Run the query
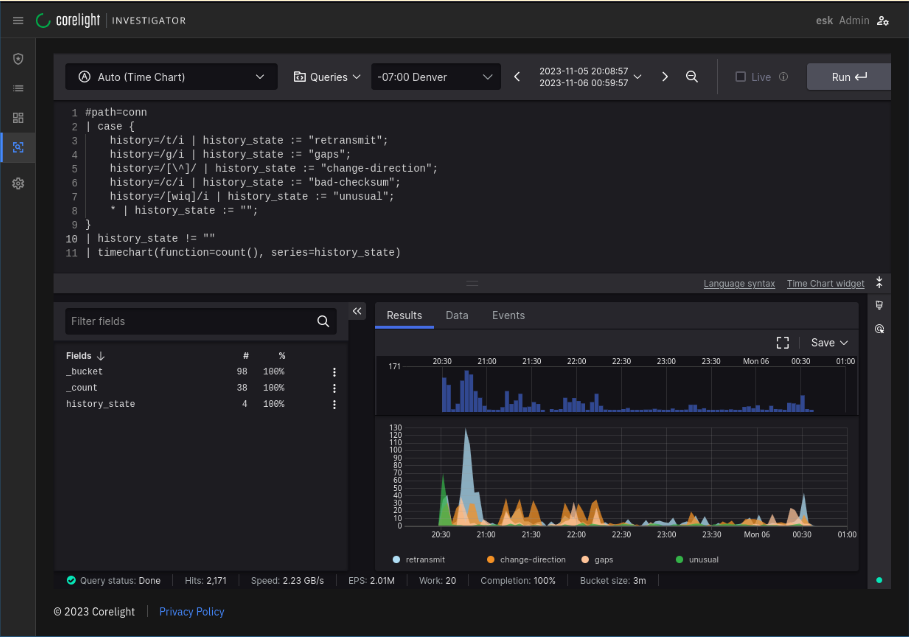Screen dimensions: 909x637 point(848,77)
